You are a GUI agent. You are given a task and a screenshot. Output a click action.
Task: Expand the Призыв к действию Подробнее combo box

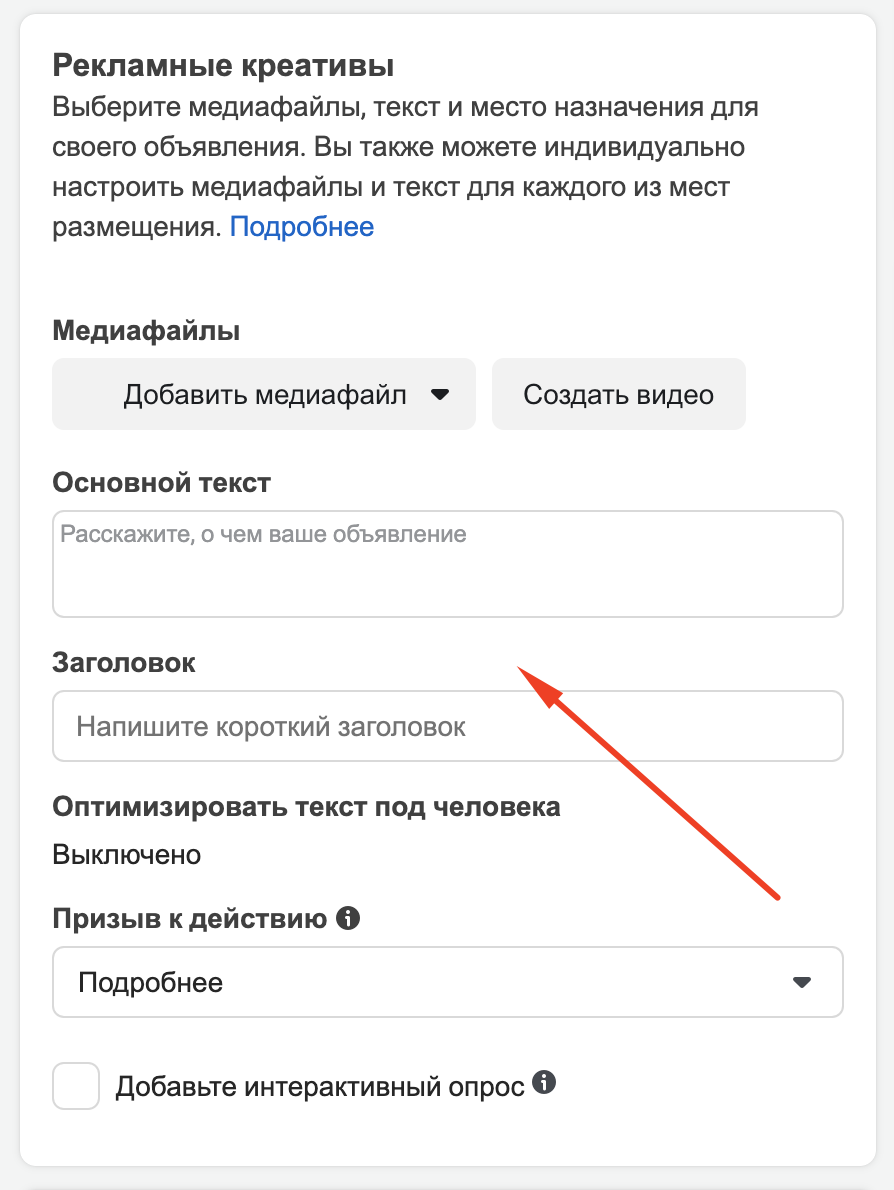(x=448, y=982)
